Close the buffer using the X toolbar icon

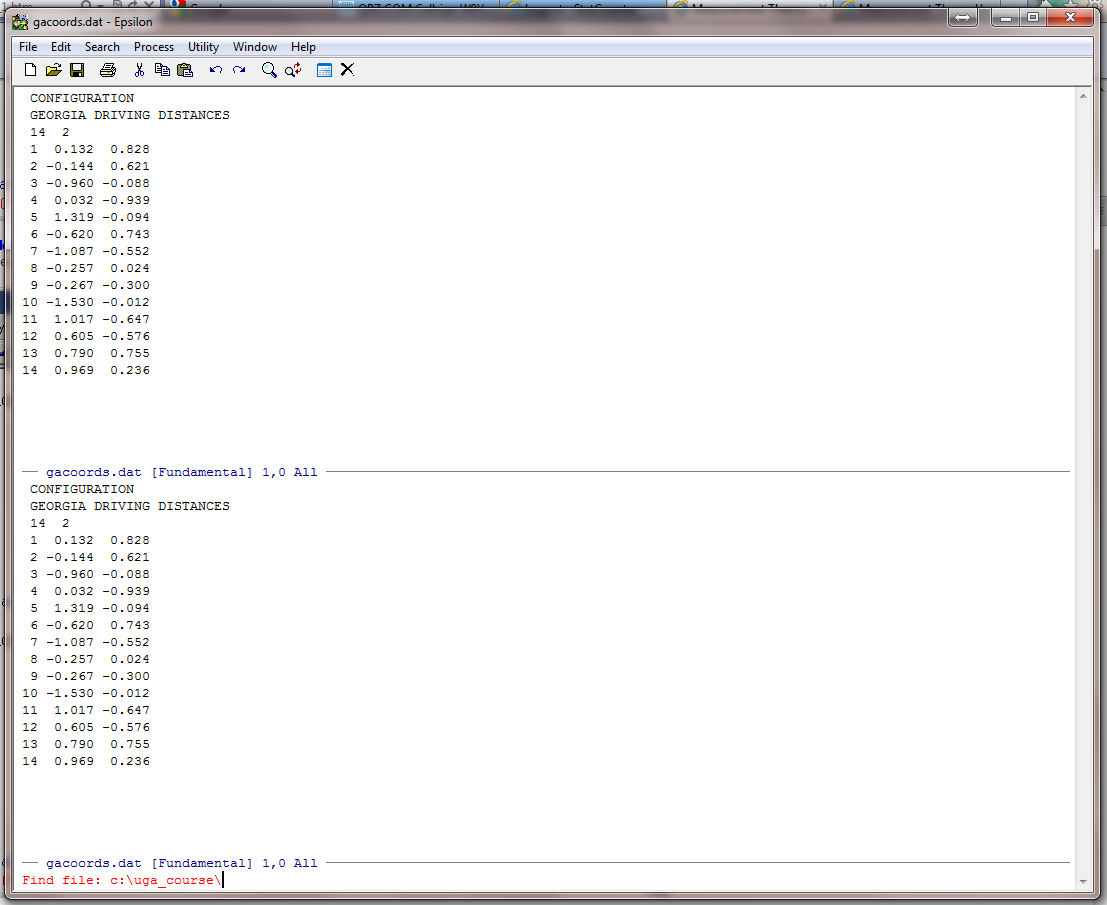[x=347, y=70]
